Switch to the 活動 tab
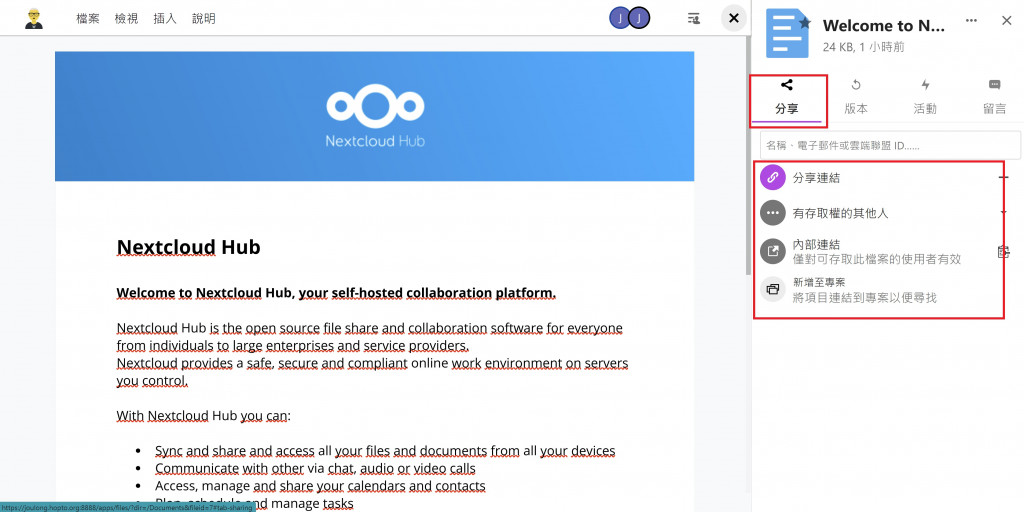The width and height of the screenshot is (1024, 512). (925, 99)
